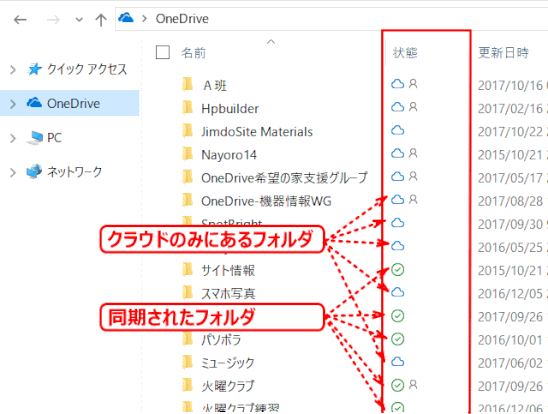
Task: Sort by the 更新日時 column header
Action: coord(503,53)
